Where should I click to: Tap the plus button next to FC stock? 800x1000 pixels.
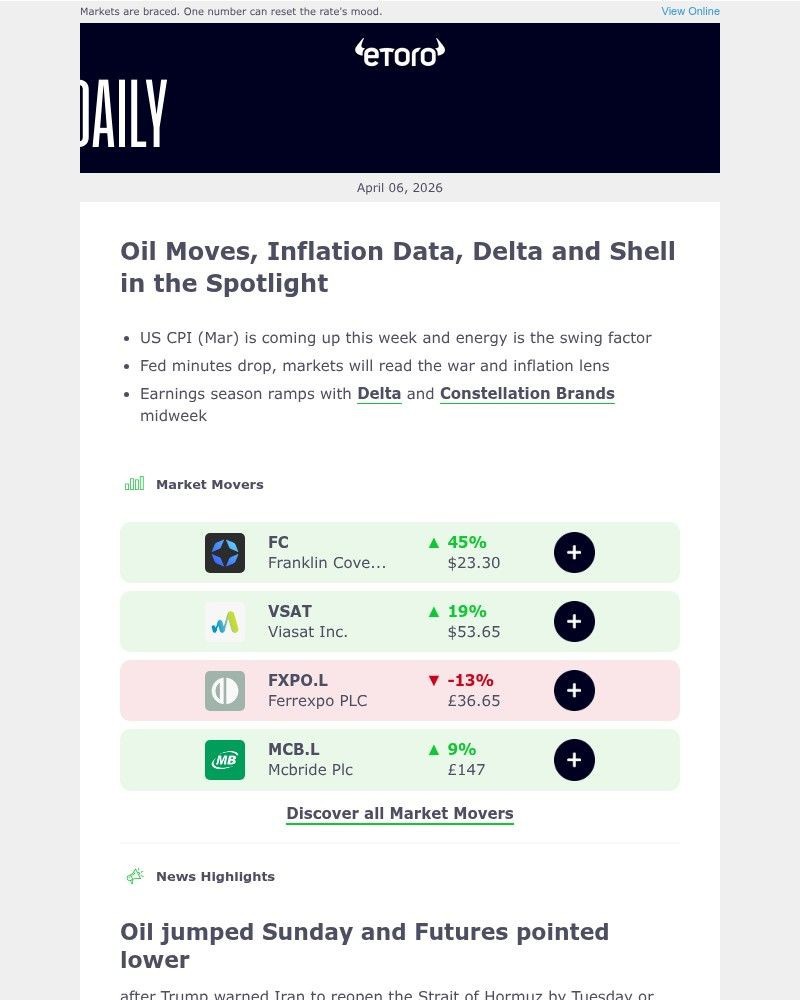574,552
